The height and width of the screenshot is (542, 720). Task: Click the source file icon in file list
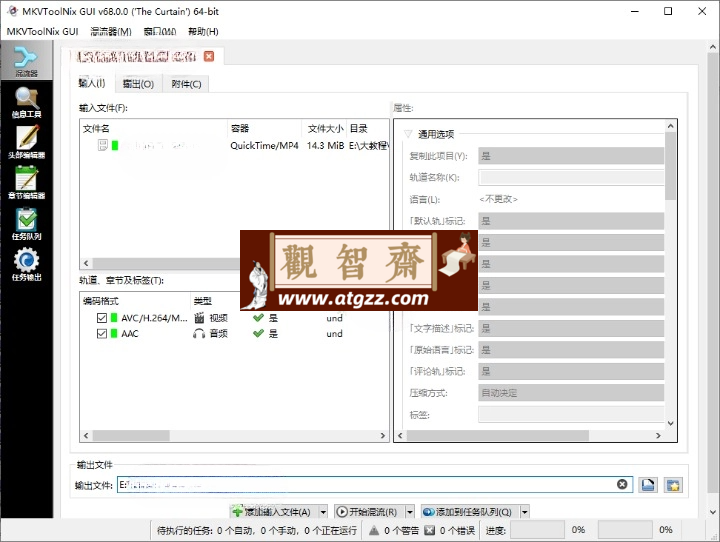coord(103,146)
